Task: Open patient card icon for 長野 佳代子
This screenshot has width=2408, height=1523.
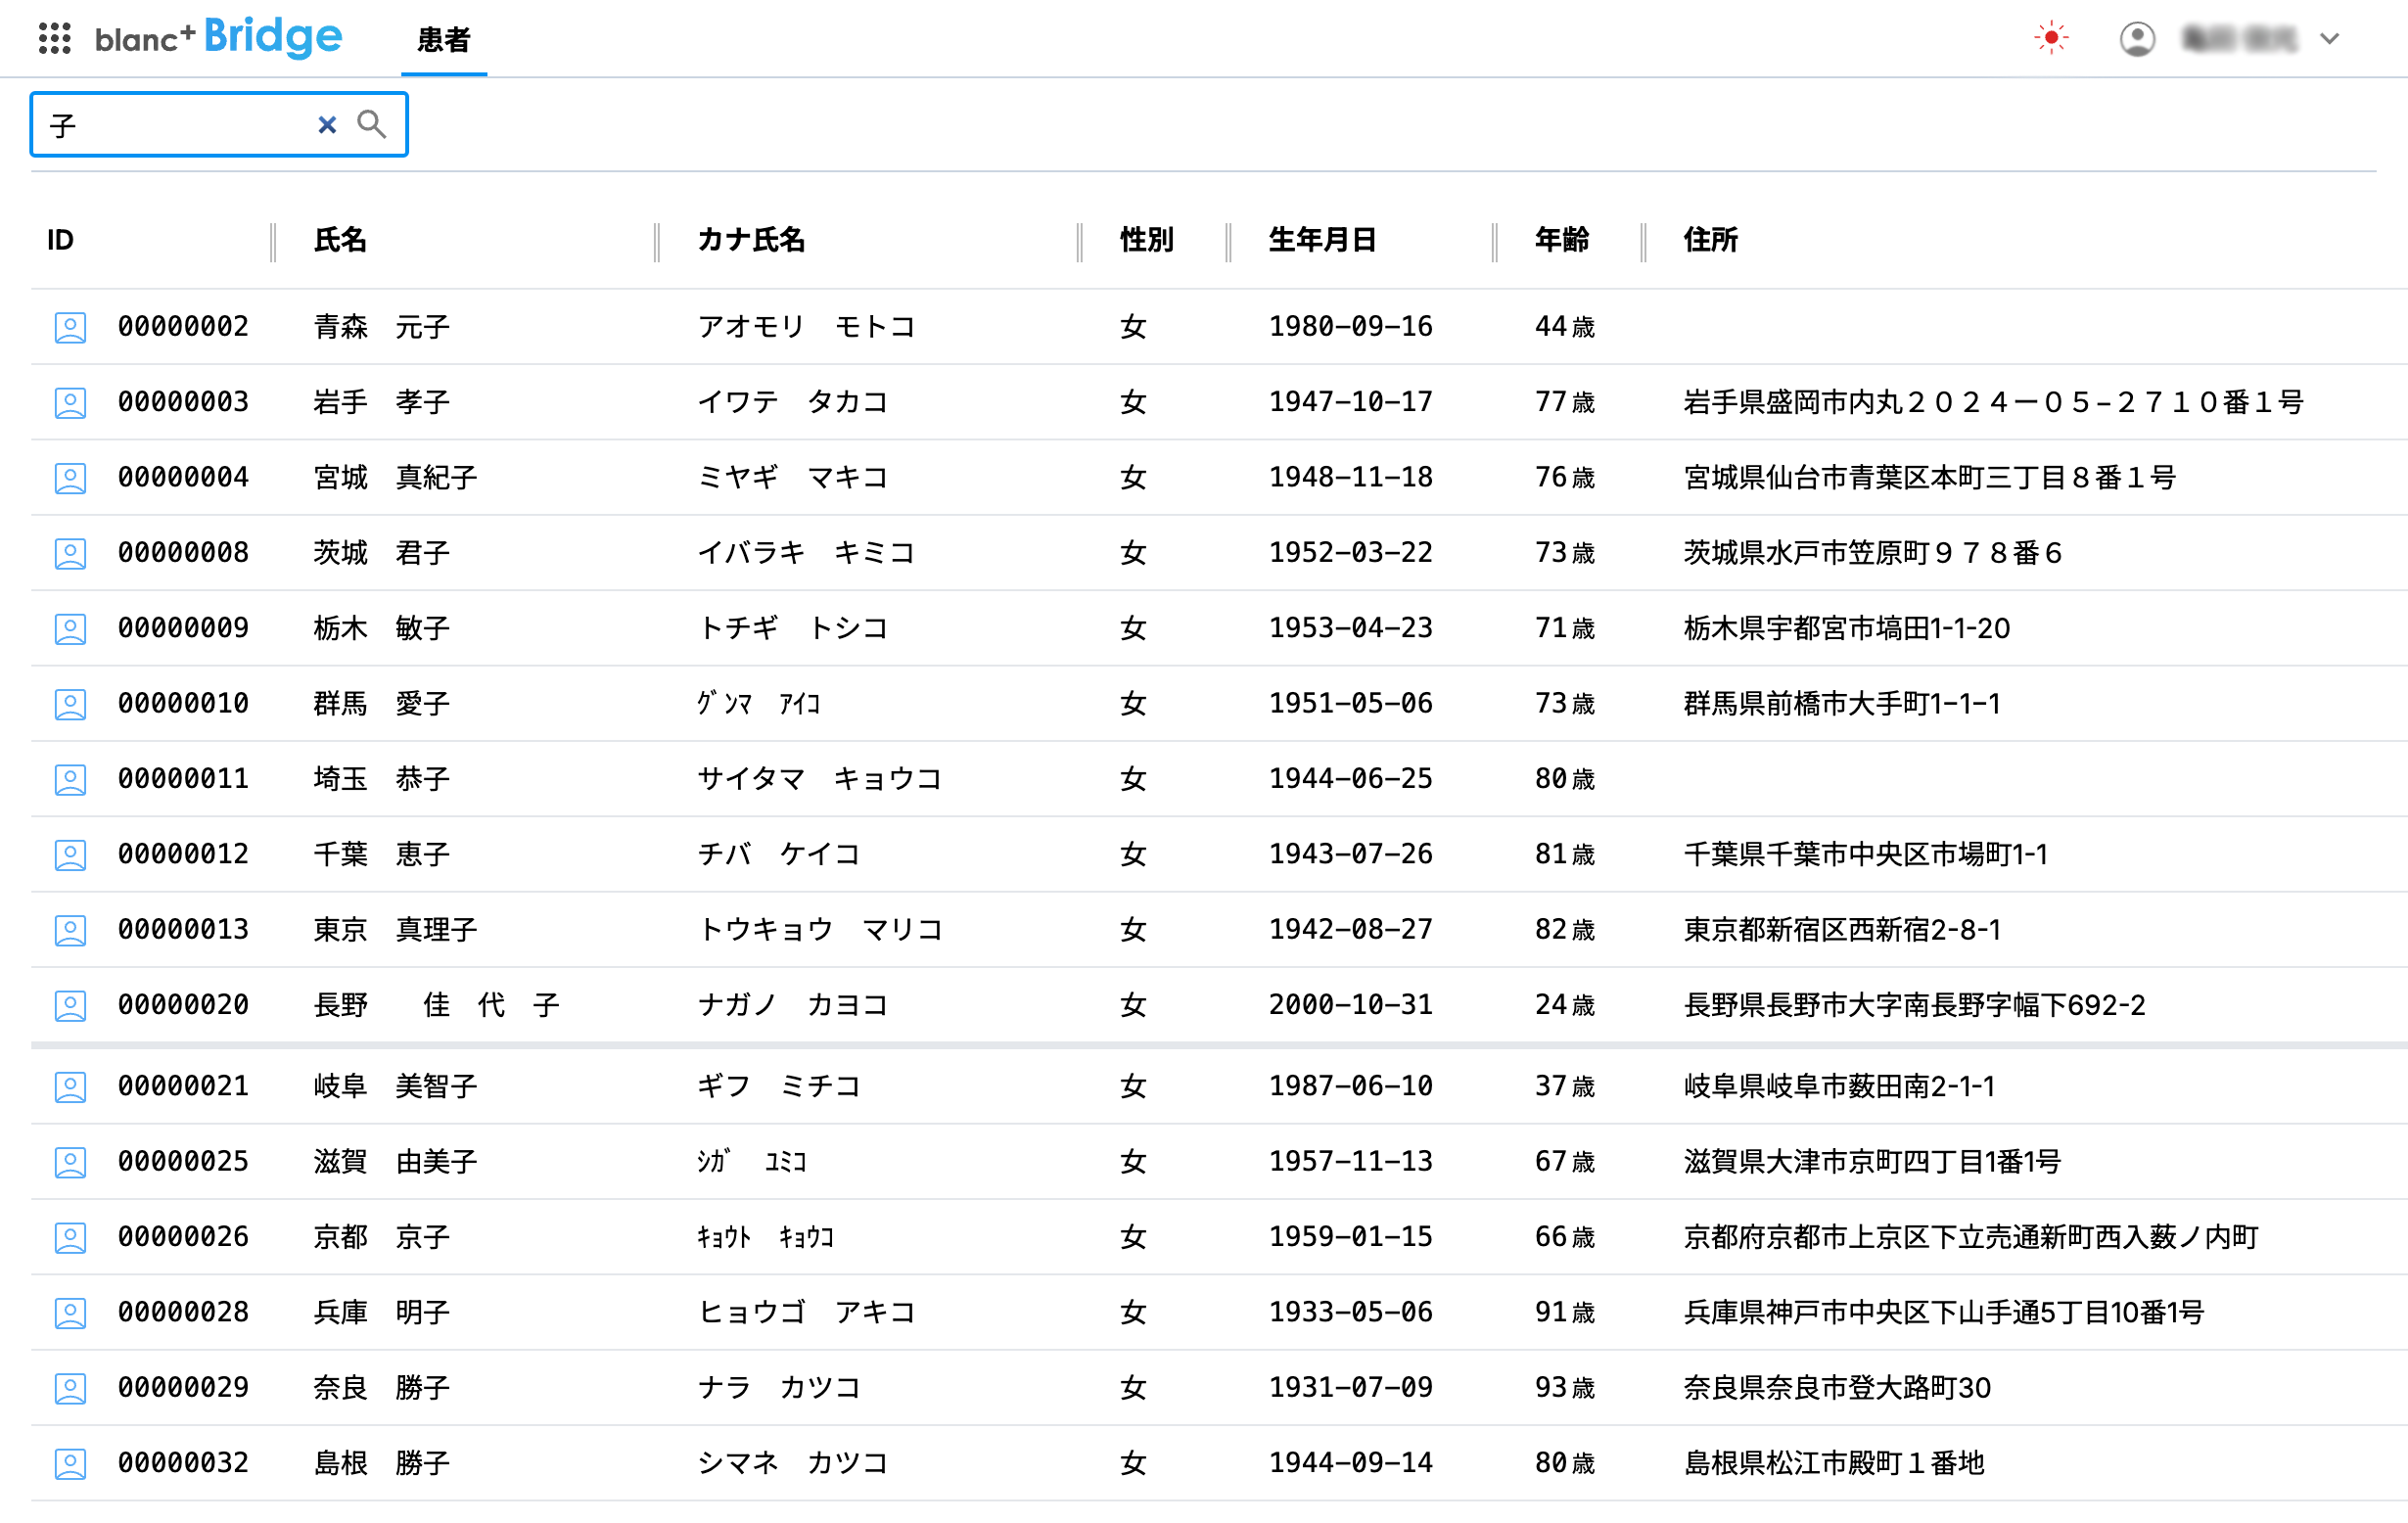Action: 70,1005
